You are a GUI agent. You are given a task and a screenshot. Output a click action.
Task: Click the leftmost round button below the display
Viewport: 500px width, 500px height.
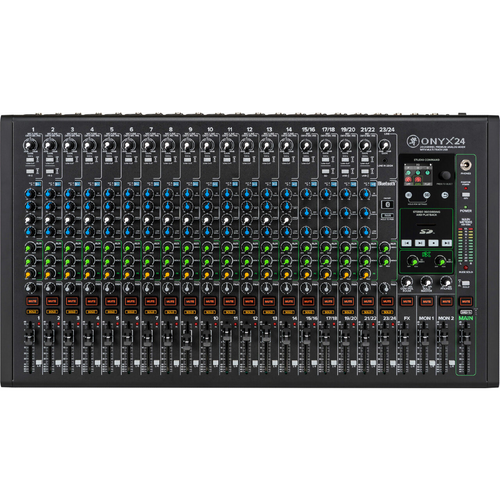pyautogui.click(x=409, y=195)
